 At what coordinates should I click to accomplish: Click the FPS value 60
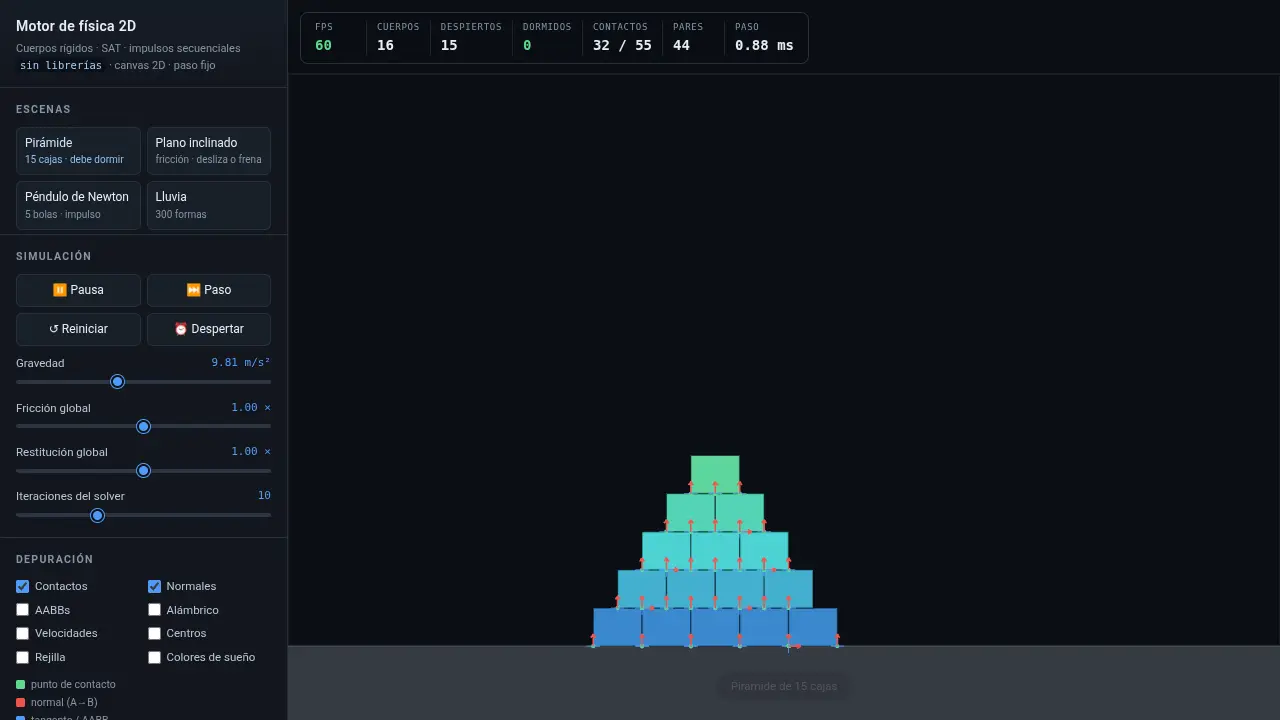pos(323,45)
